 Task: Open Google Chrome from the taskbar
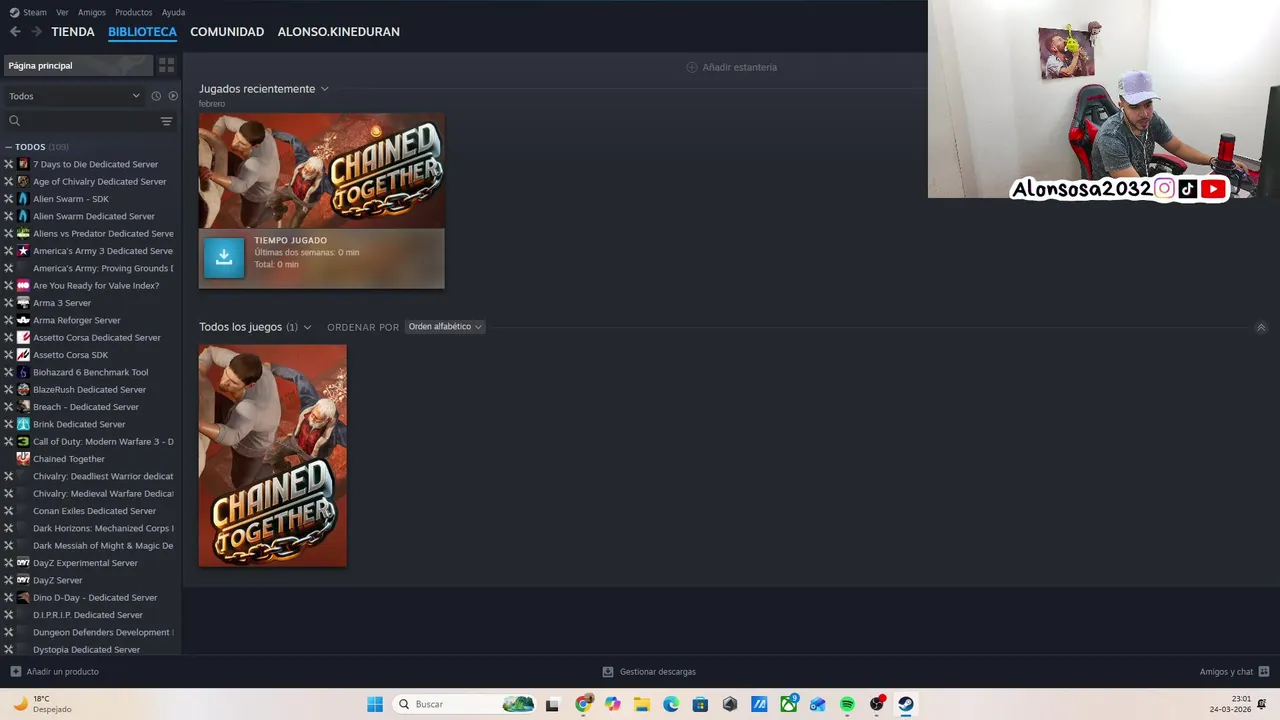(x=584, y=704)
